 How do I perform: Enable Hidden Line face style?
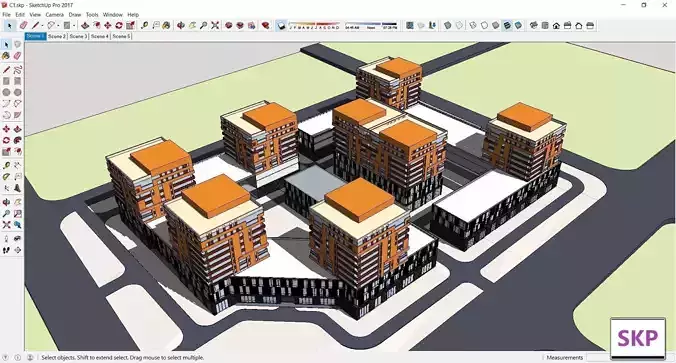484,26
